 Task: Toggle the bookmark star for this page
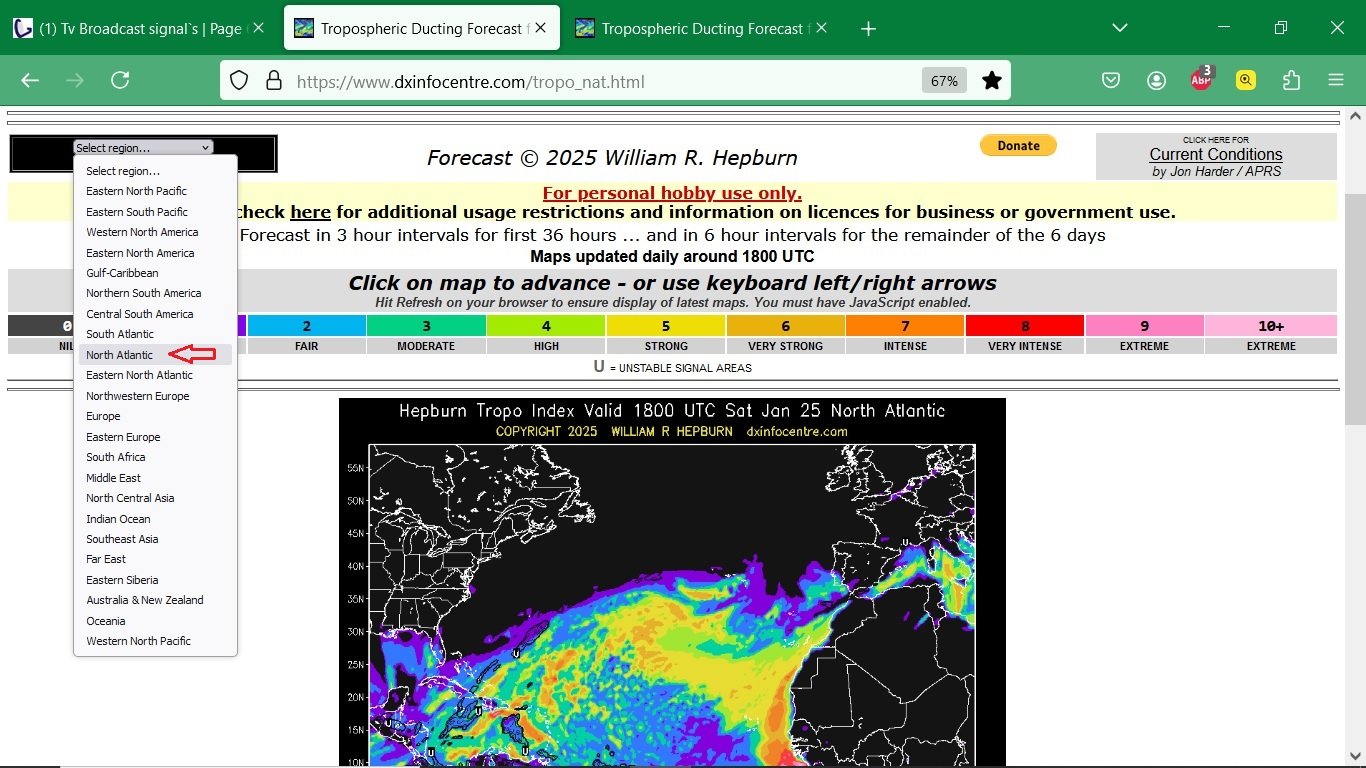pos(991,81)
